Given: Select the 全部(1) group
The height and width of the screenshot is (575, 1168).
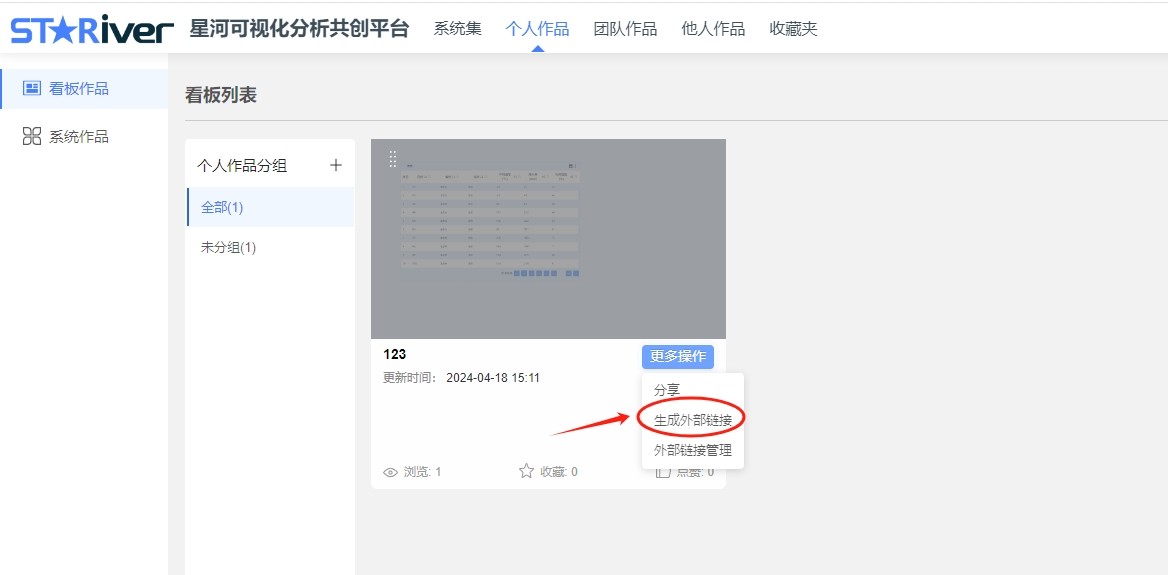Looking at the screenshot, I should coord(222,207).
